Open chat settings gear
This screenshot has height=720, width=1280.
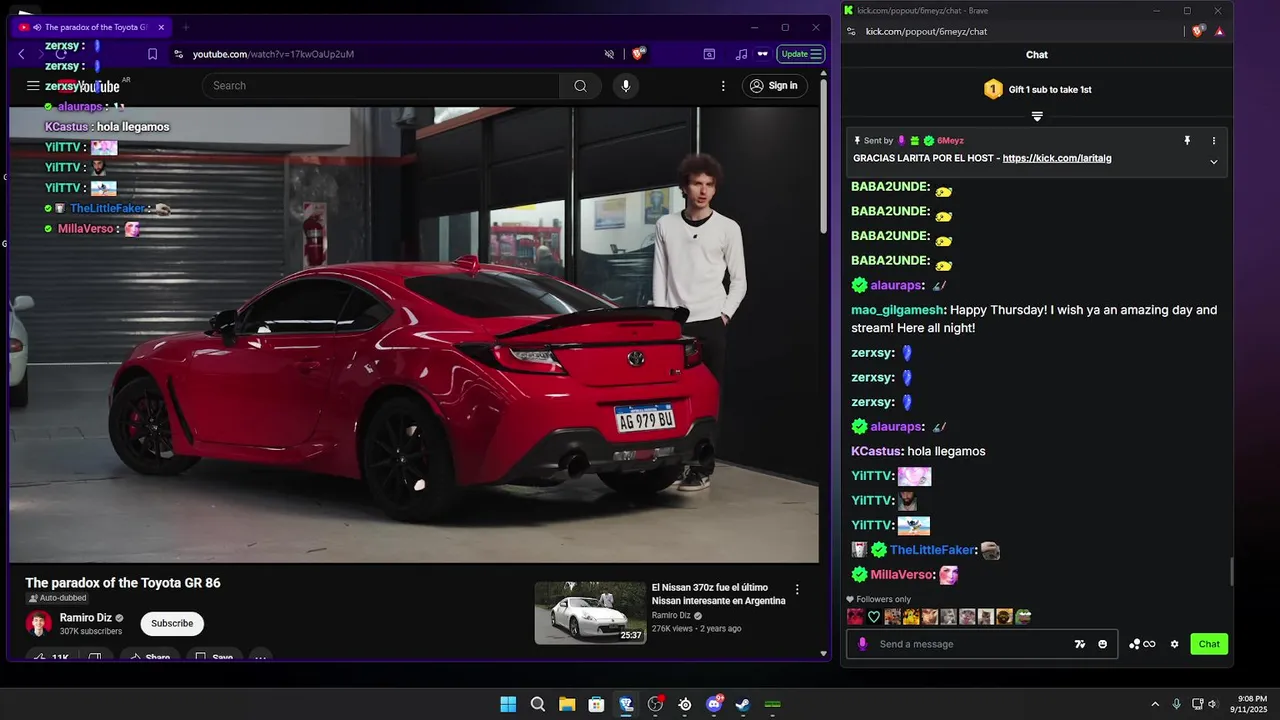(1175, 644)
